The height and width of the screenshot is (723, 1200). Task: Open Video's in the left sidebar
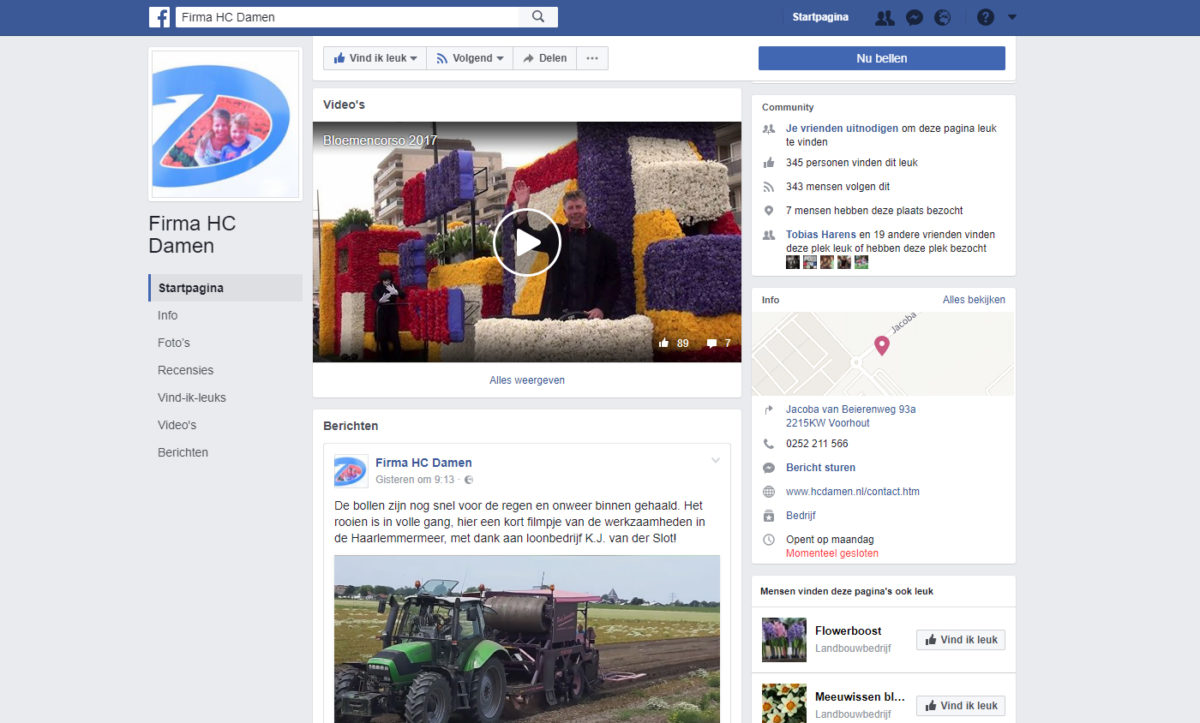tap(177, 425)
